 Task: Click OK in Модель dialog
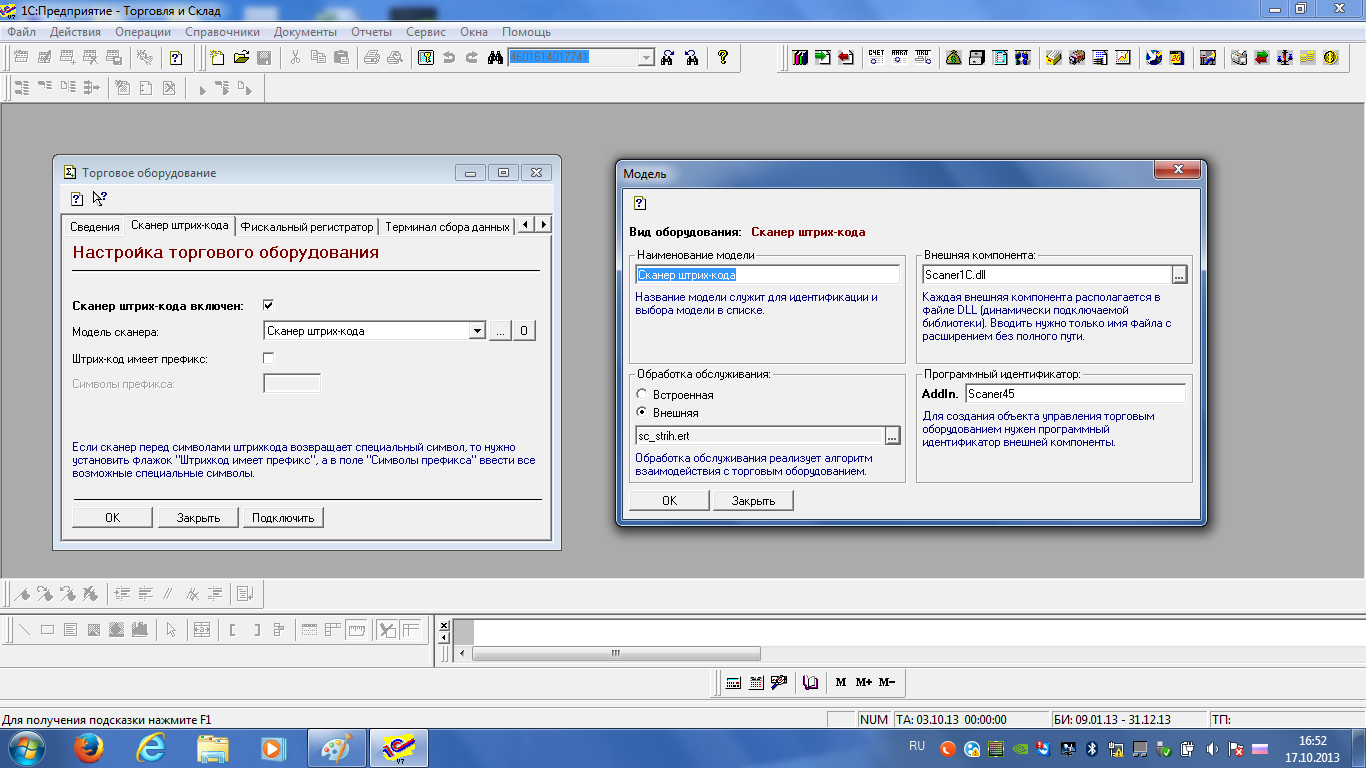pyautogui.click(x=670, y=501)
